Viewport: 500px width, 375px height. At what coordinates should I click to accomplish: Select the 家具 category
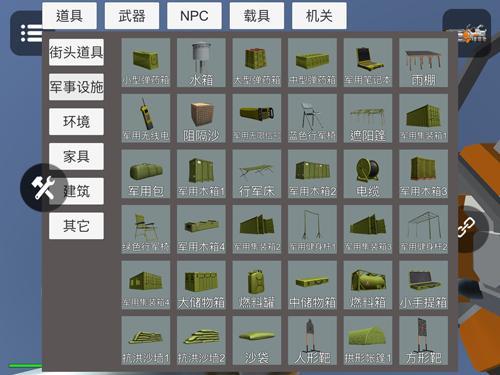pyautogui.click(x=76, y=156)
